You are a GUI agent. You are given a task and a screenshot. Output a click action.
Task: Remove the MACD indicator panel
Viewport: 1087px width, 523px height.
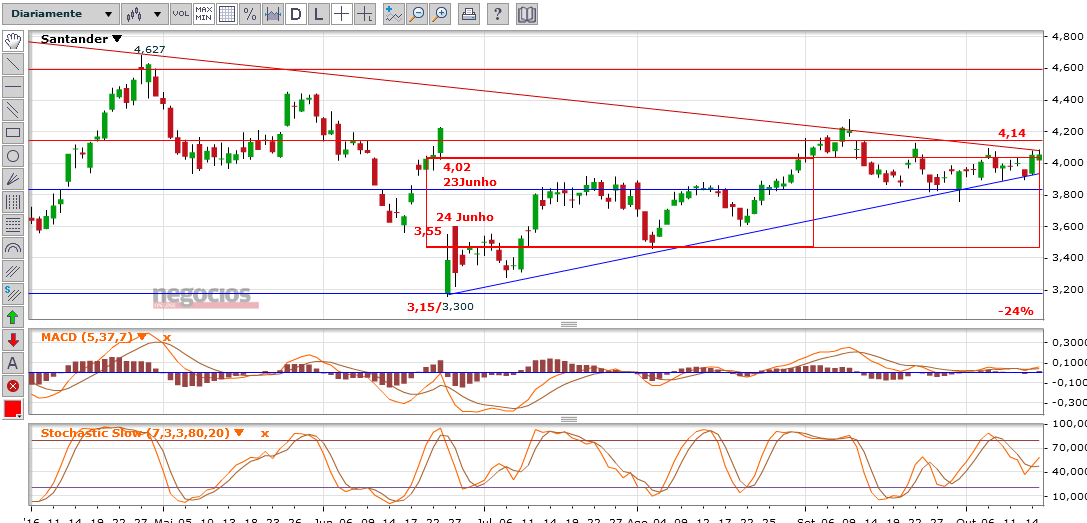point(166,338)
